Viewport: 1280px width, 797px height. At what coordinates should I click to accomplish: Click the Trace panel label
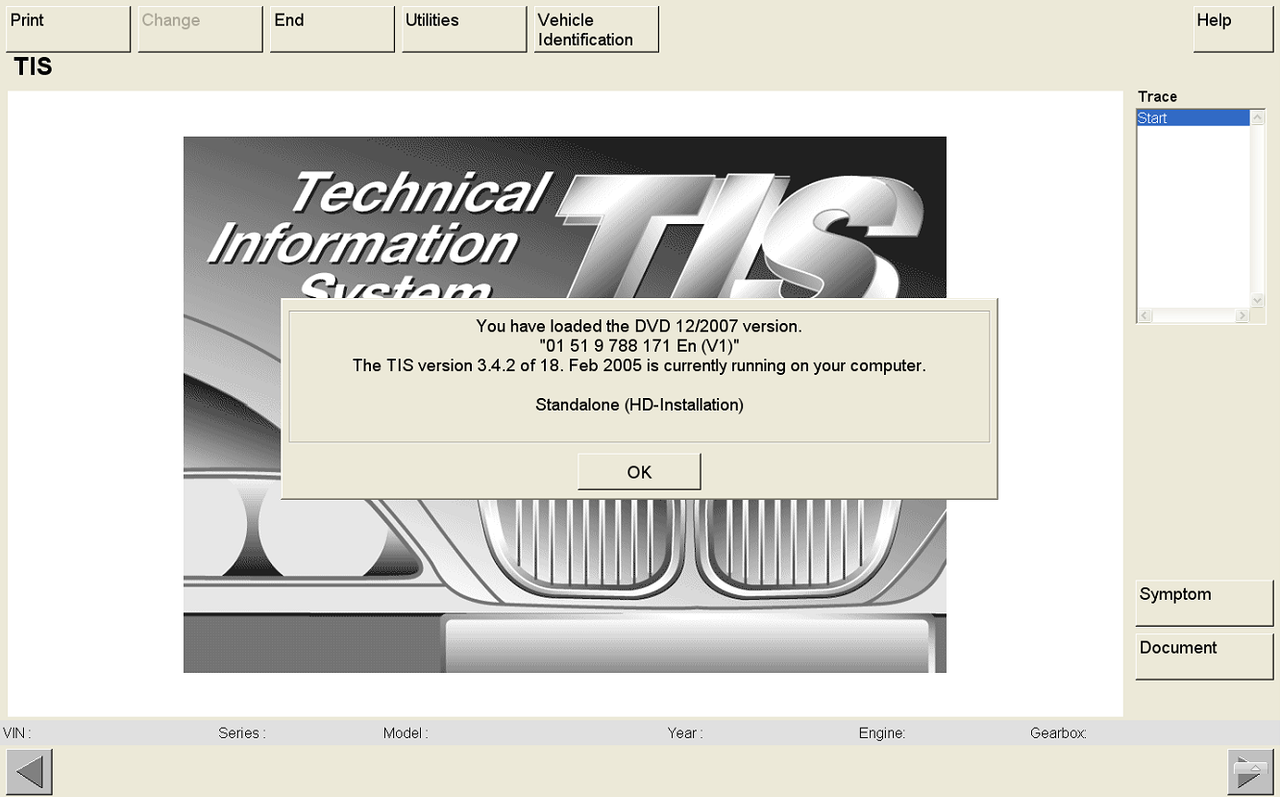pyautogui.click(x=1157, y=97)
